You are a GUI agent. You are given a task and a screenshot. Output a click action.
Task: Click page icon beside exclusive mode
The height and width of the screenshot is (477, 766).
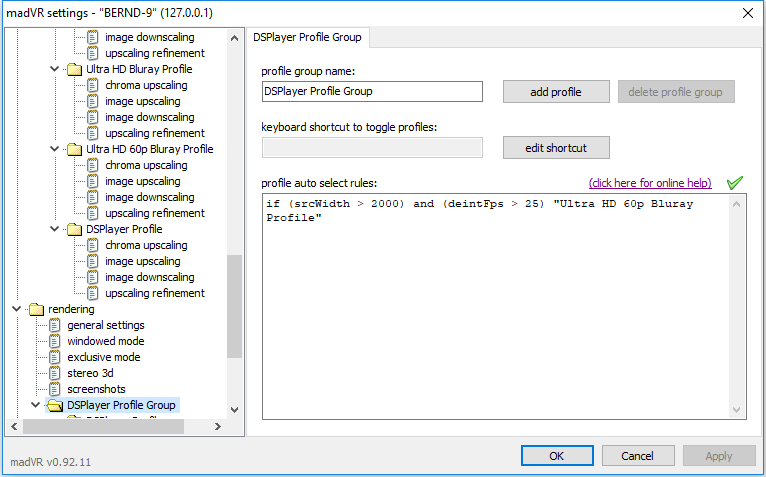[x=55, y=357]
